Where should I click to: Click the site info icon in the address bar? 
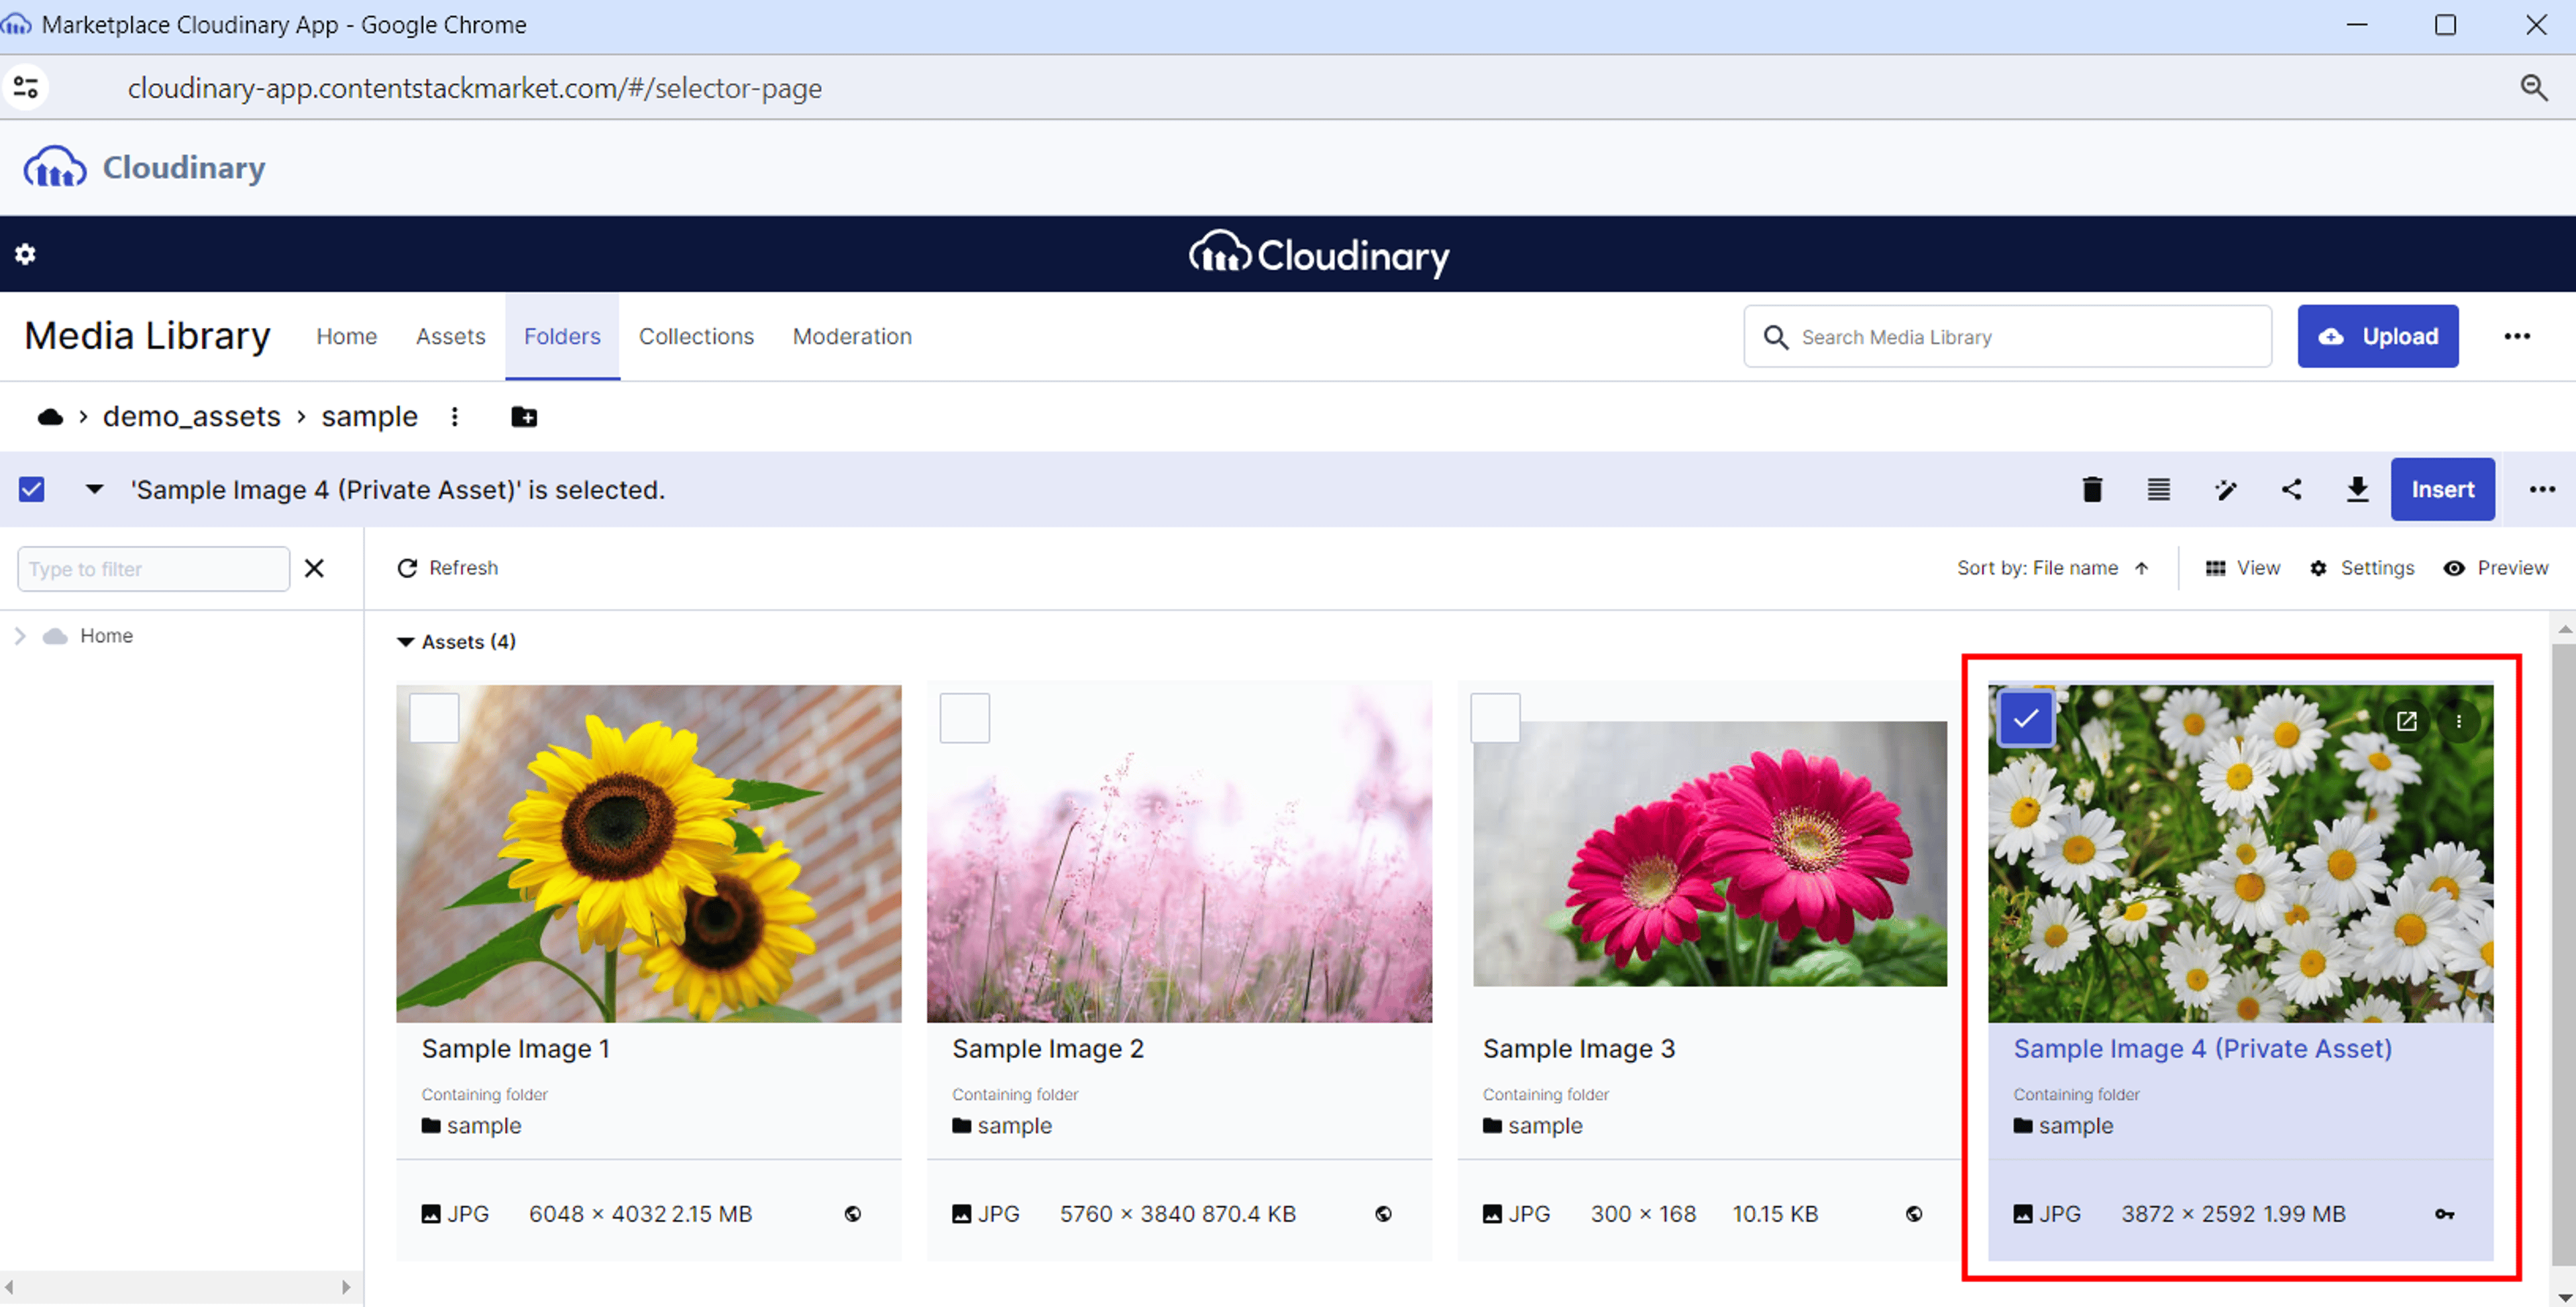tap(26, 88)
